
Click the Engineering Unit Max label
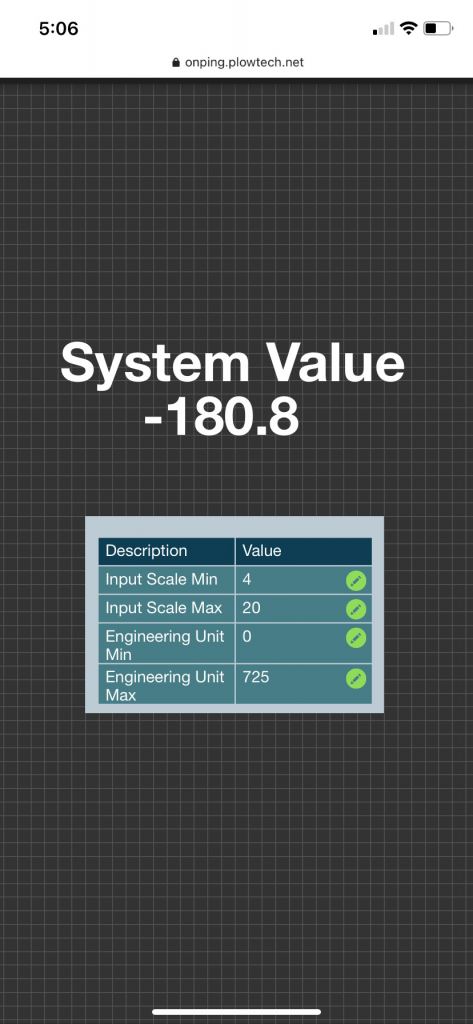165,685
